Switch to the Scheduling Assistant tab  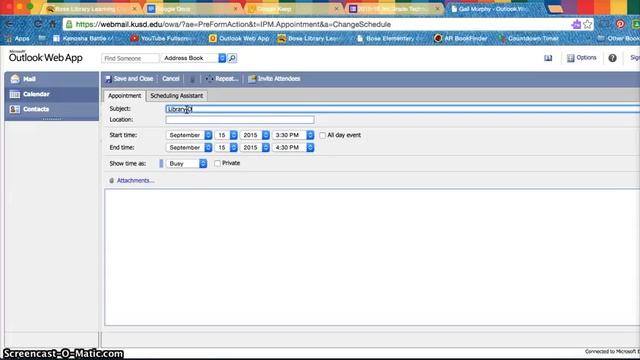[x=177, y=96]
